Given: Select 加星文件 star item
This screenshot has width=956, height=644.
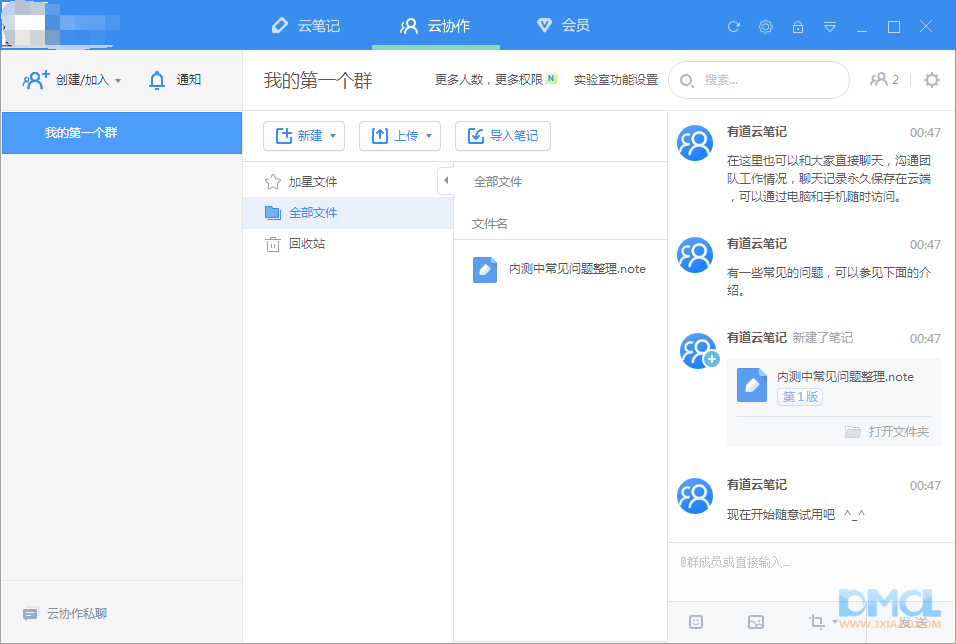Looking at the screenshot, I should (x=348, y=182).
